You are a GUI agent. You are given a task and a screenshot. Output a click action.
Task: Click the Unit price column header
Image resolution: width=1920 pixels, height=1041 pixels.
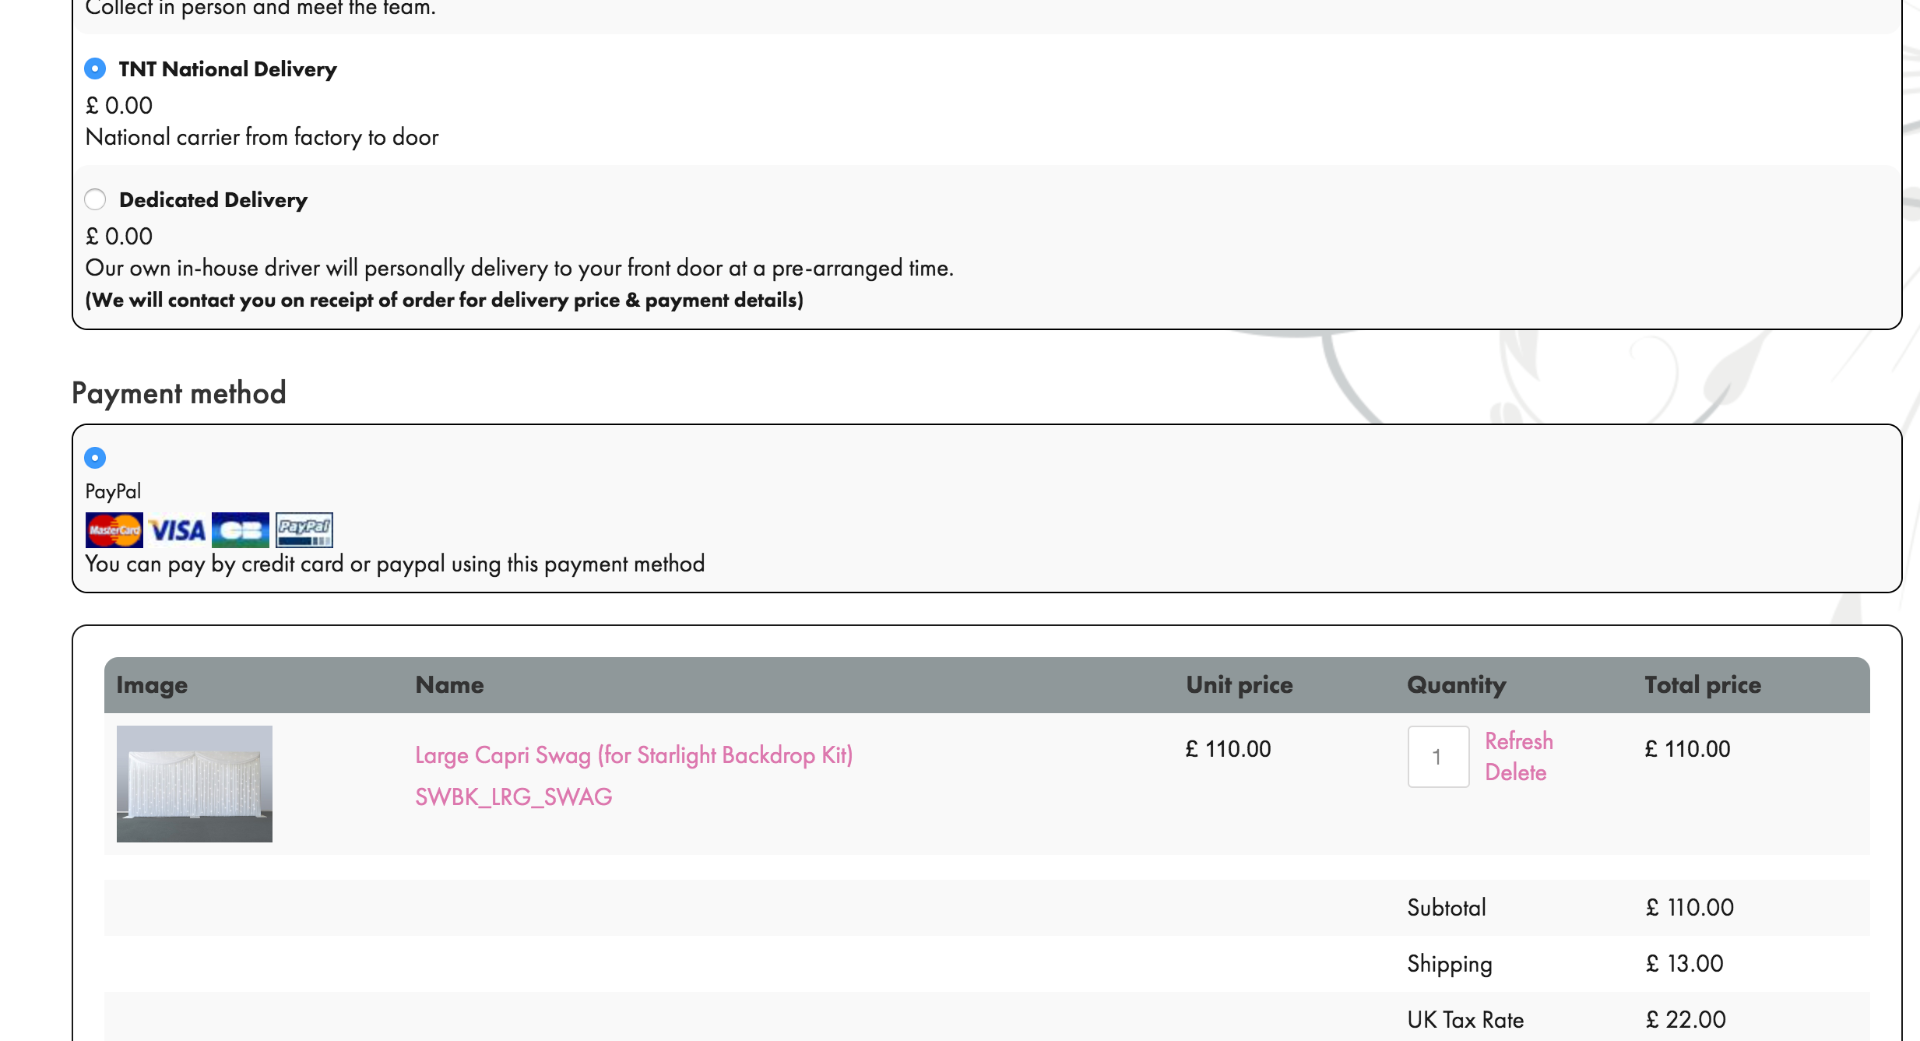1239,685
